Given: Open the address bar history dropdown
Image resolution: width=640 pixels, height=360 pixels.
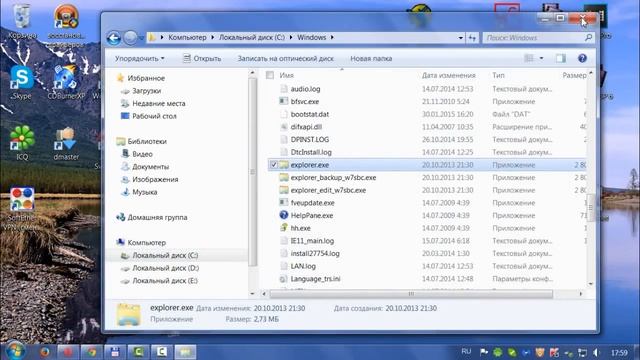Looking at the screenshot, I should tap(460, 38).
